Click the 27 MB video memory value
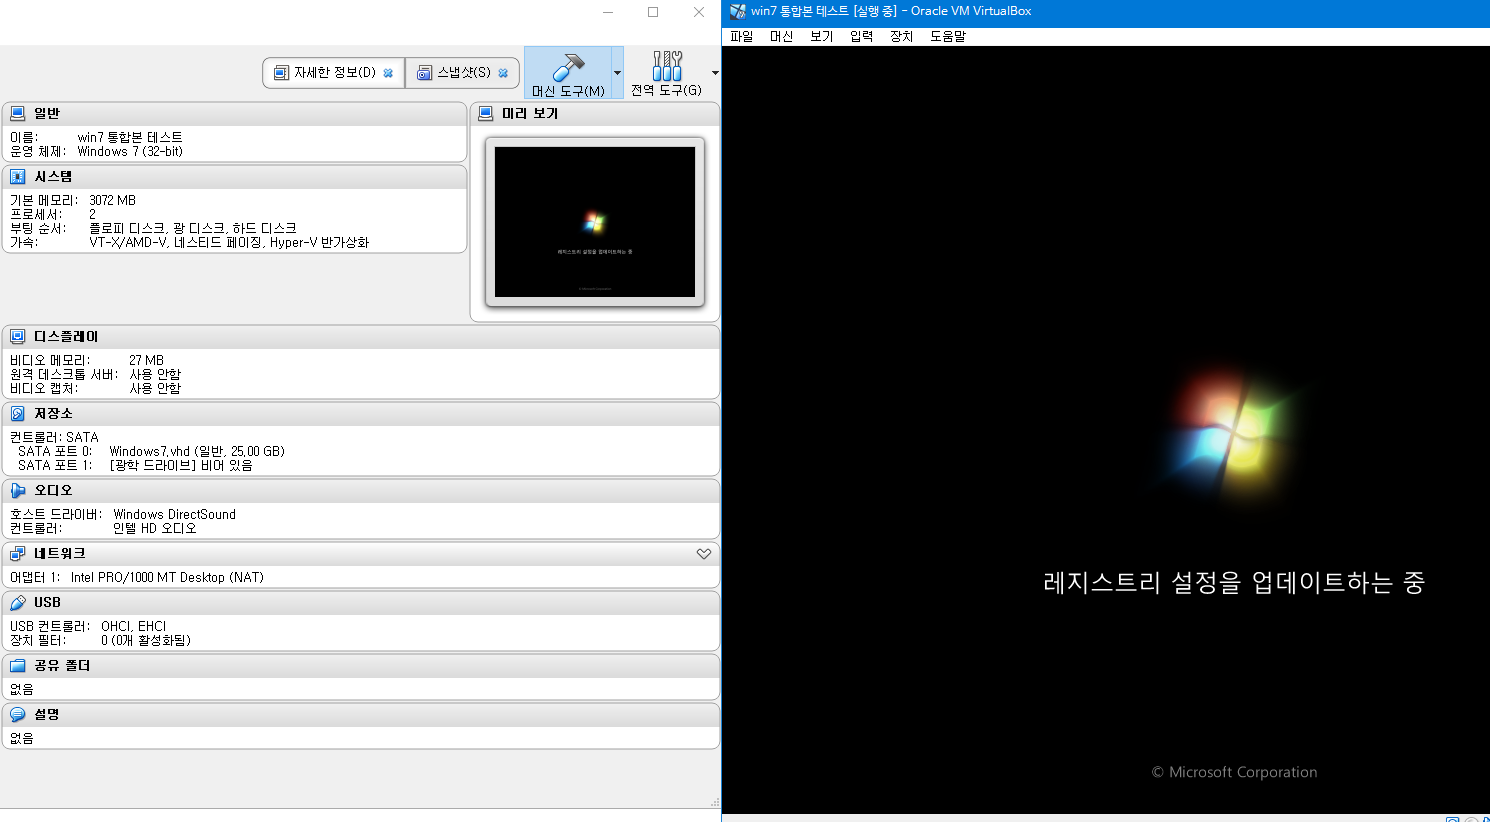The width and height of the screenshot is (1490, 822). click(146, 360)
